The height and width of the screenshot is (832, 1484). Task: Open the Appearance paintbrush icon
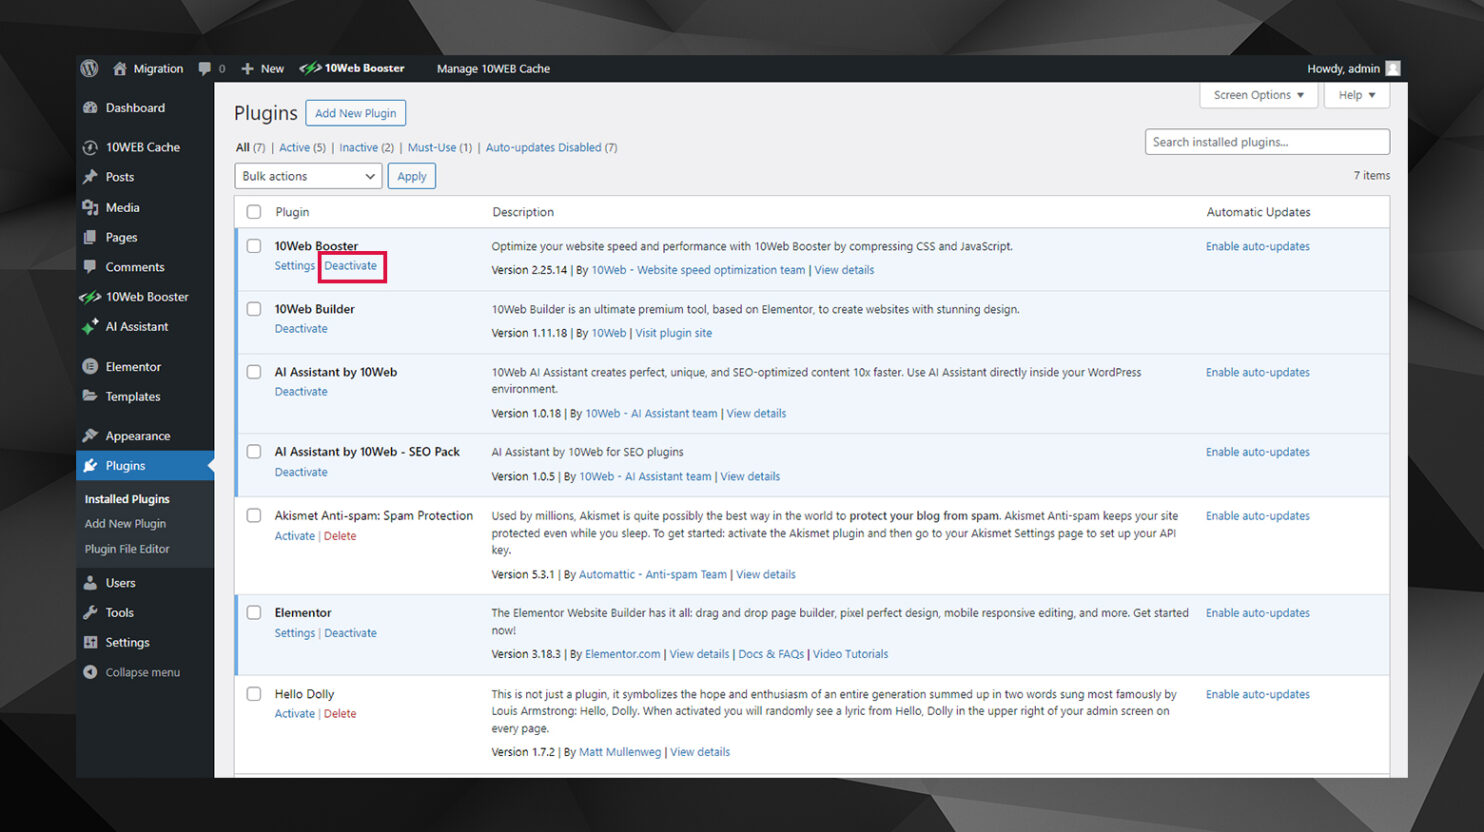coord(91,435)
